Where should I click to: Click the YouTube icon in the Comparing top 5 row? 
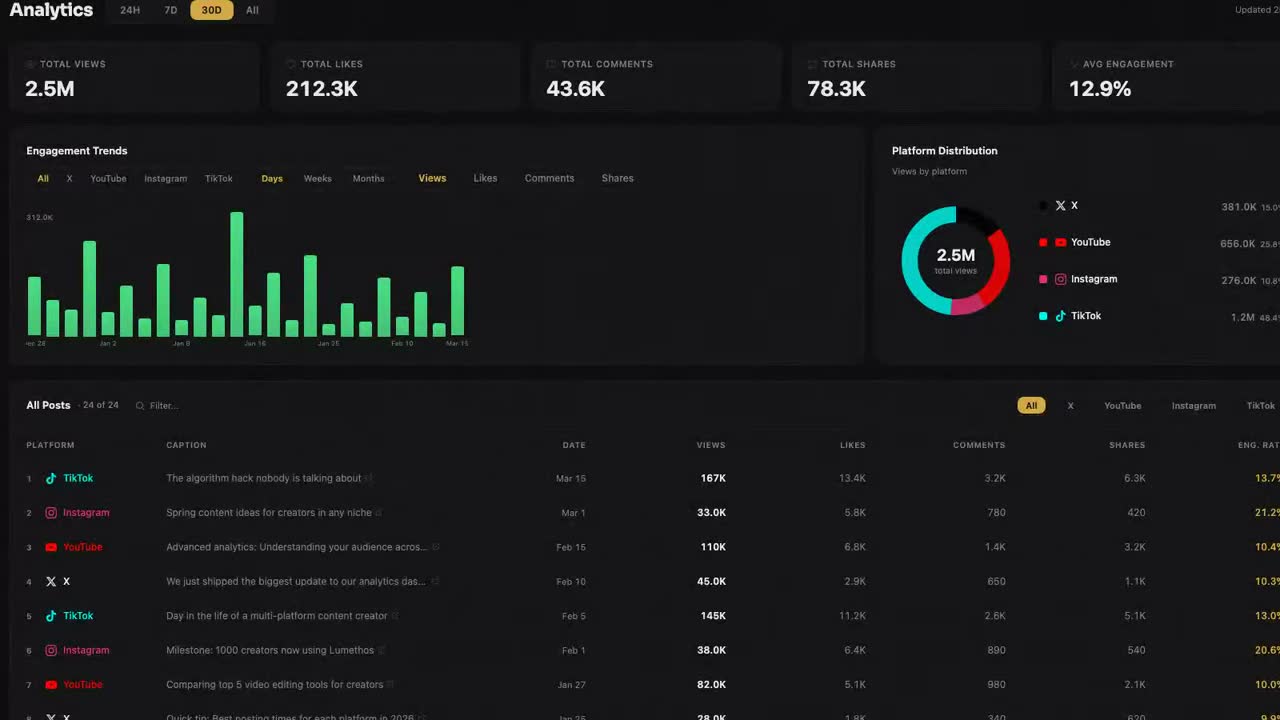tap(51, 685)
